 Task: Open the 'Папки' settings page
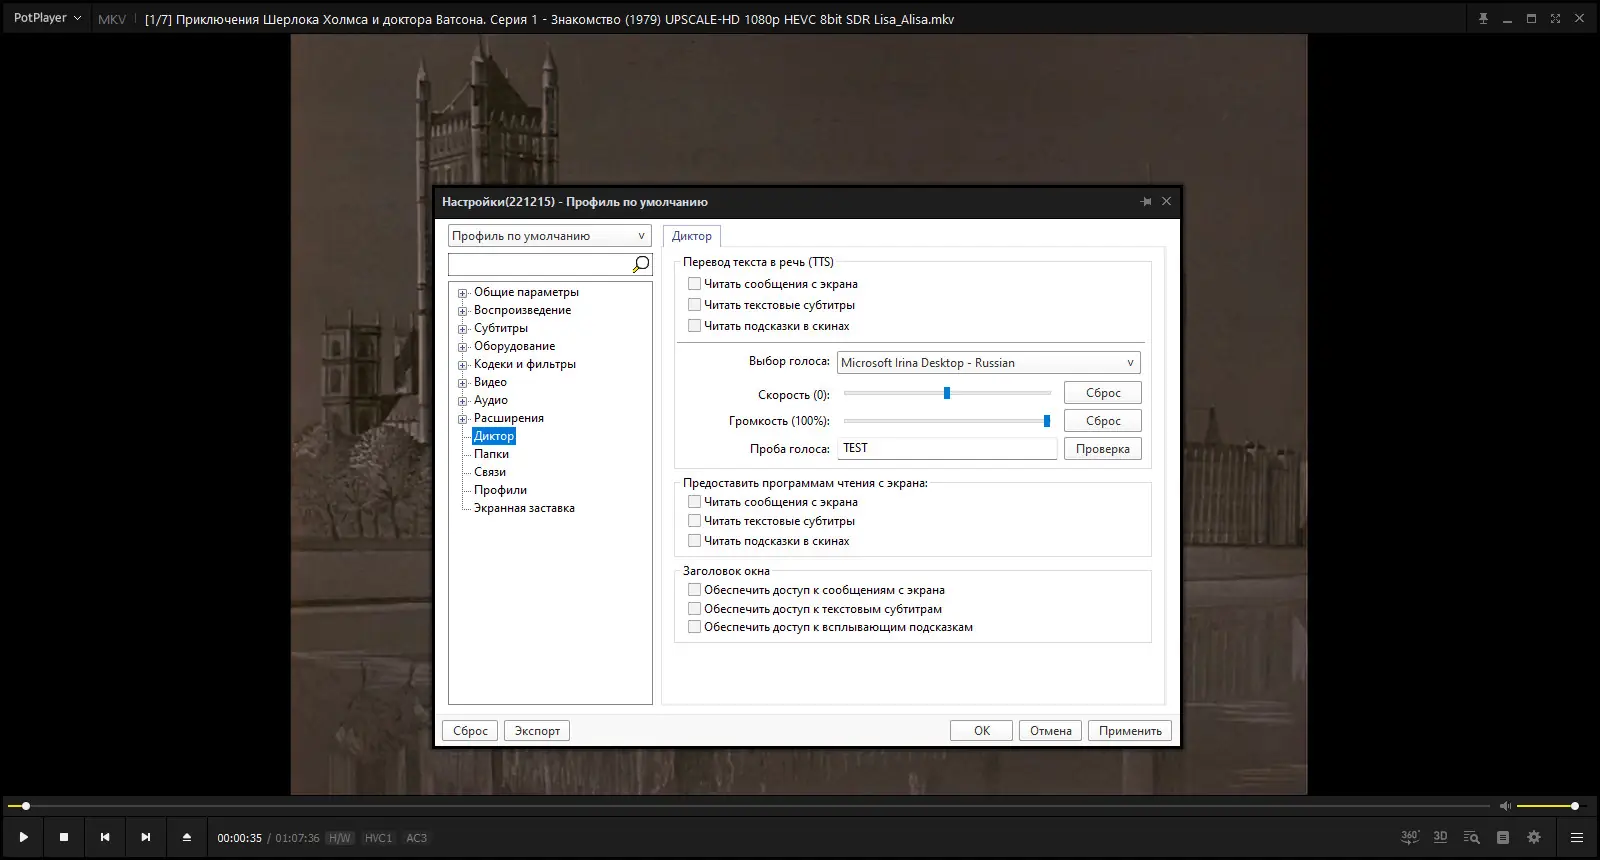click(x=491, y=454)
